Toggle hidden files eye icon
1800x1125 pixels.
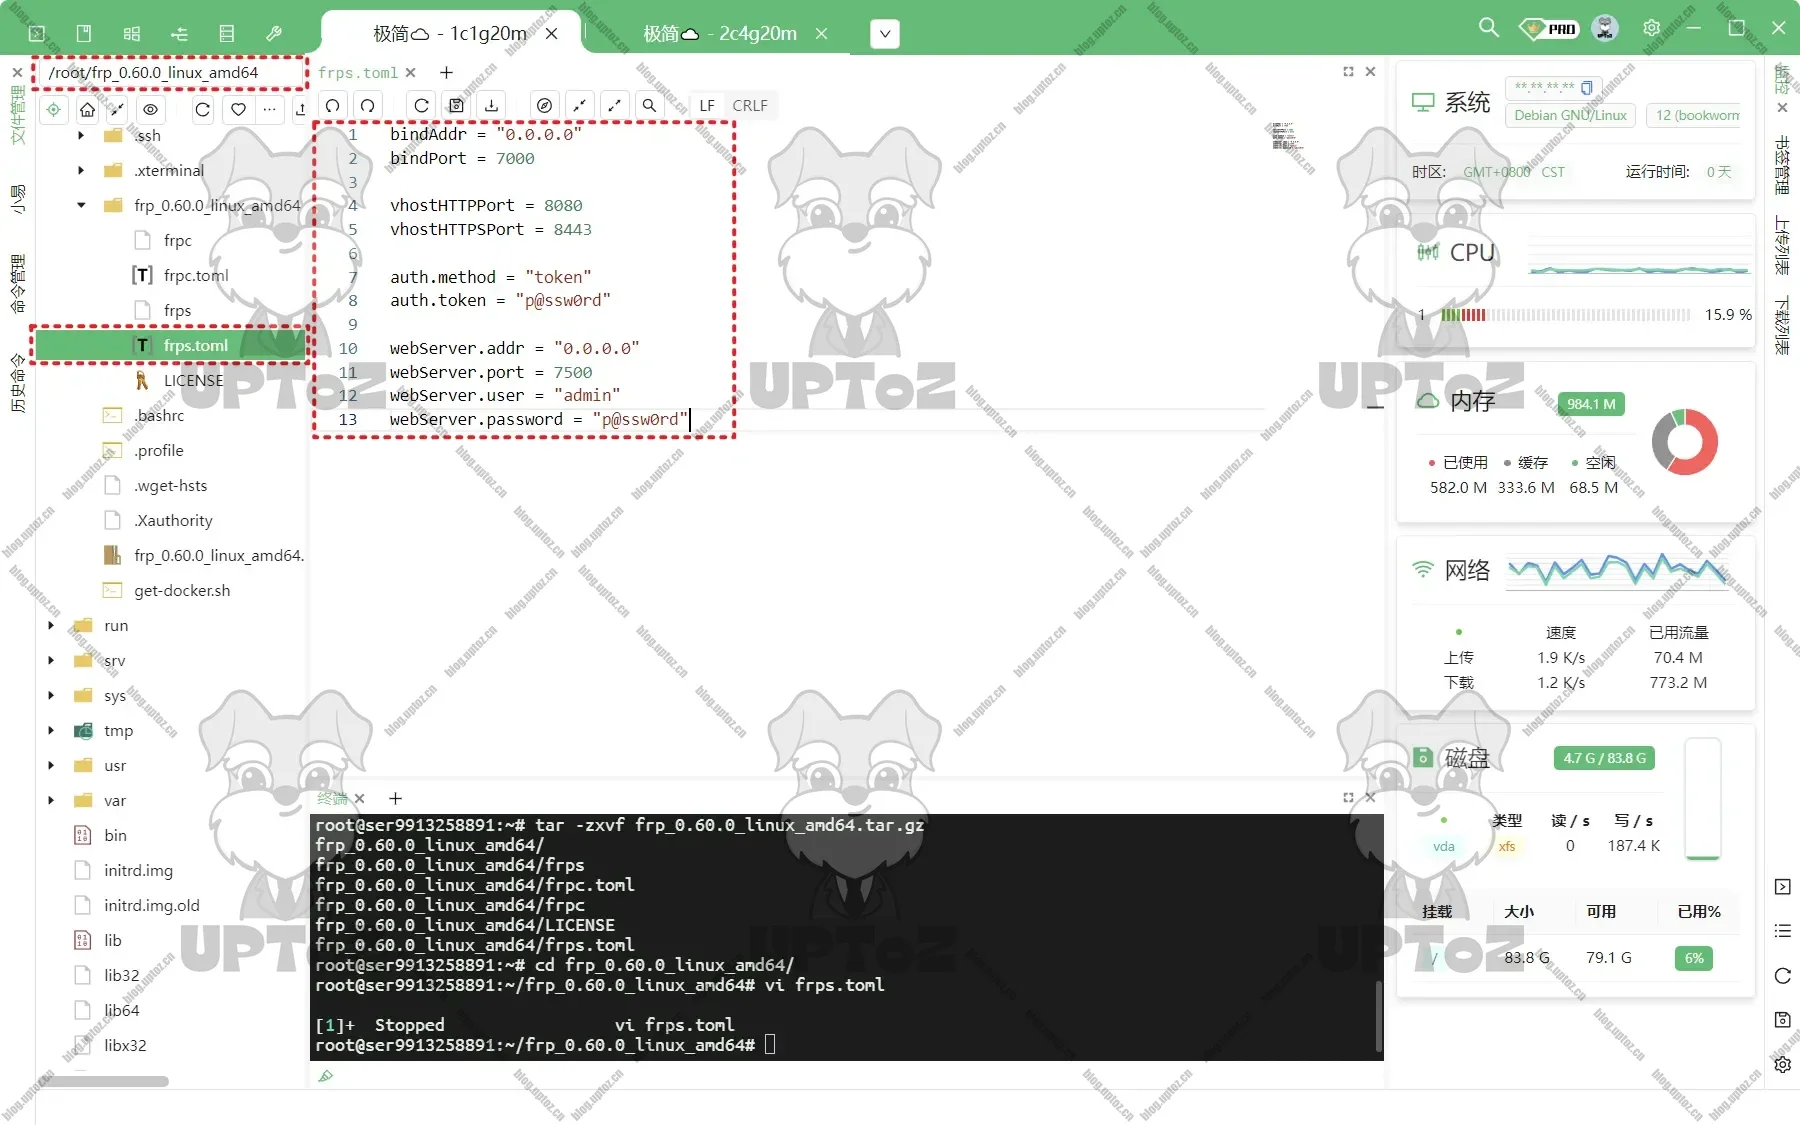pyautogui.click(x=150, y=109)
